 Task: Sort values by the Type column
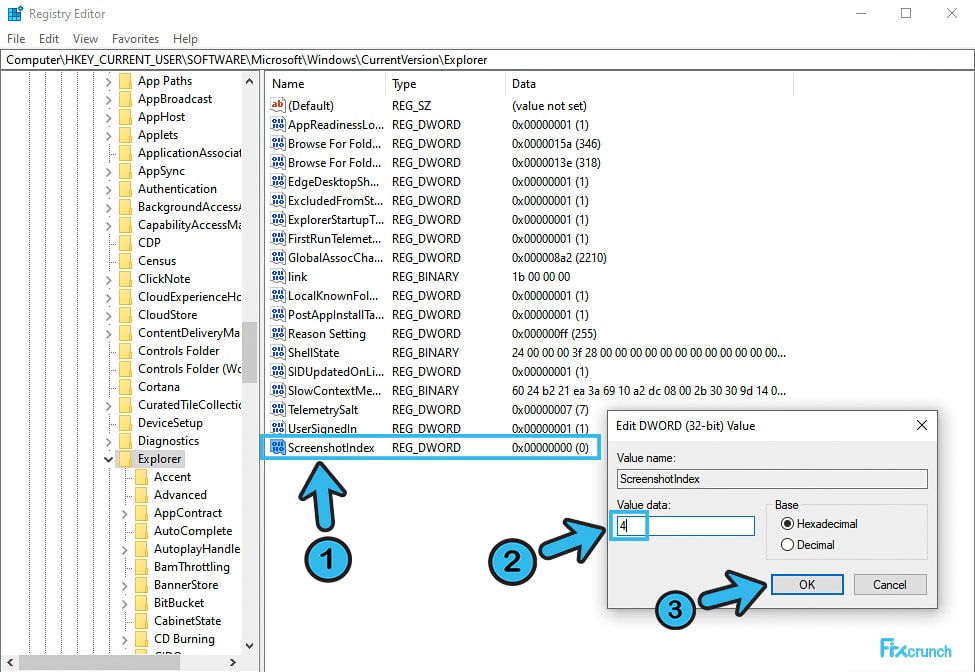click(x=445, y=84)
